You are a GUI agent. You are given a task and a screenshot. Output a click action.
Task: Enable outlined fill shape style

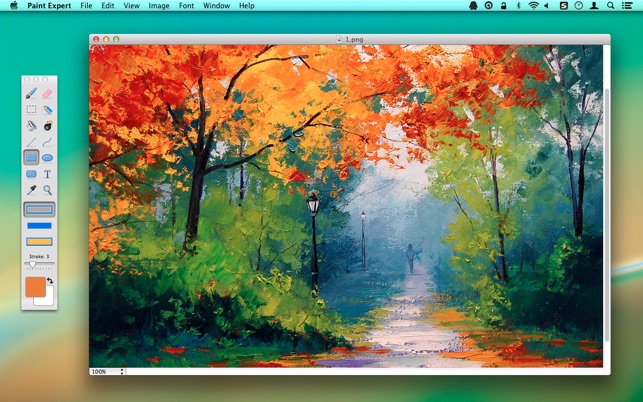pyautogui.click(x=39, y=242)
